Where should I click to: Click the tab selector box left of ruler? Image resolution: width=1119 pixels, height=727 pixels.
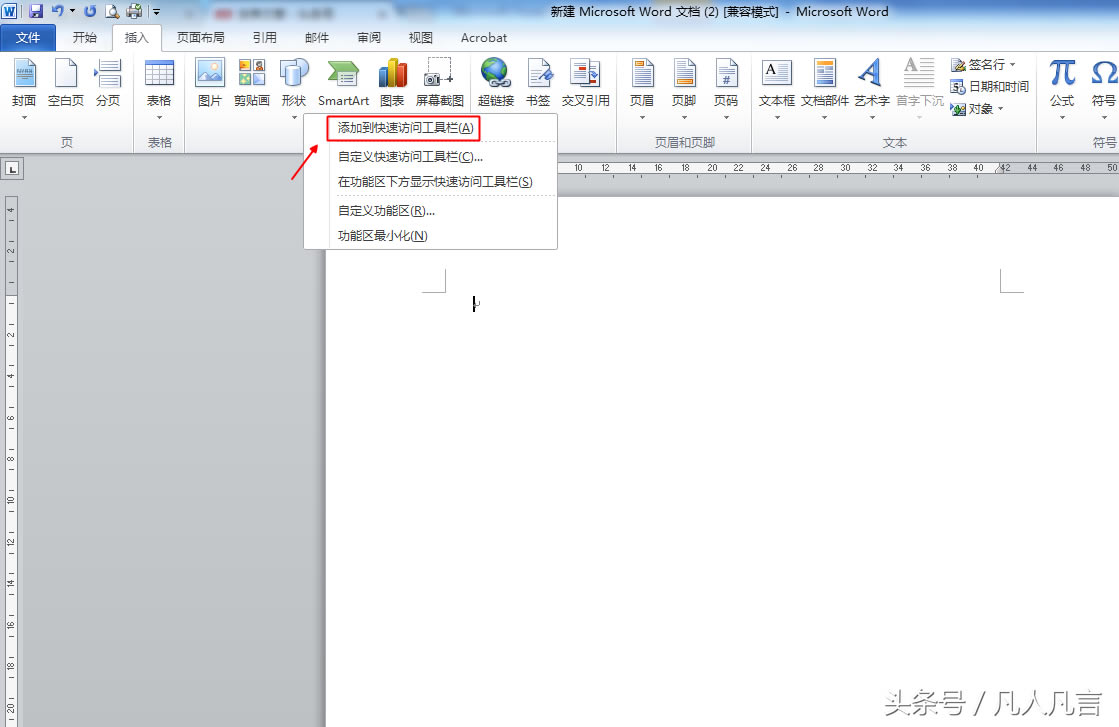click(x=12, y=169)
